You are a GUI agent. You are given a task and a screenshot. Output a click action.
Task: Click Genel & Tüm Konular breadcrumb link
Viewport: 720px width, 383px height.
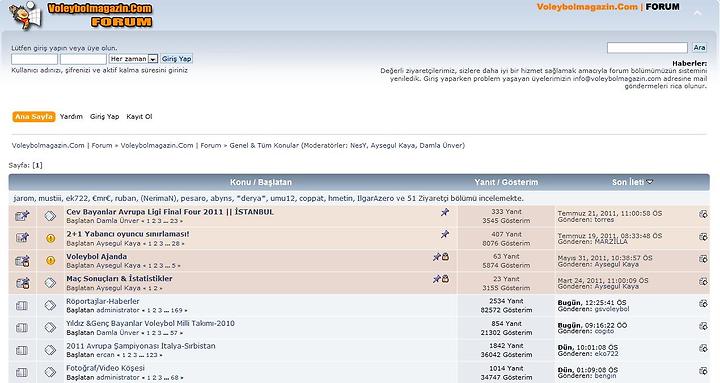[x=264, y=146]
